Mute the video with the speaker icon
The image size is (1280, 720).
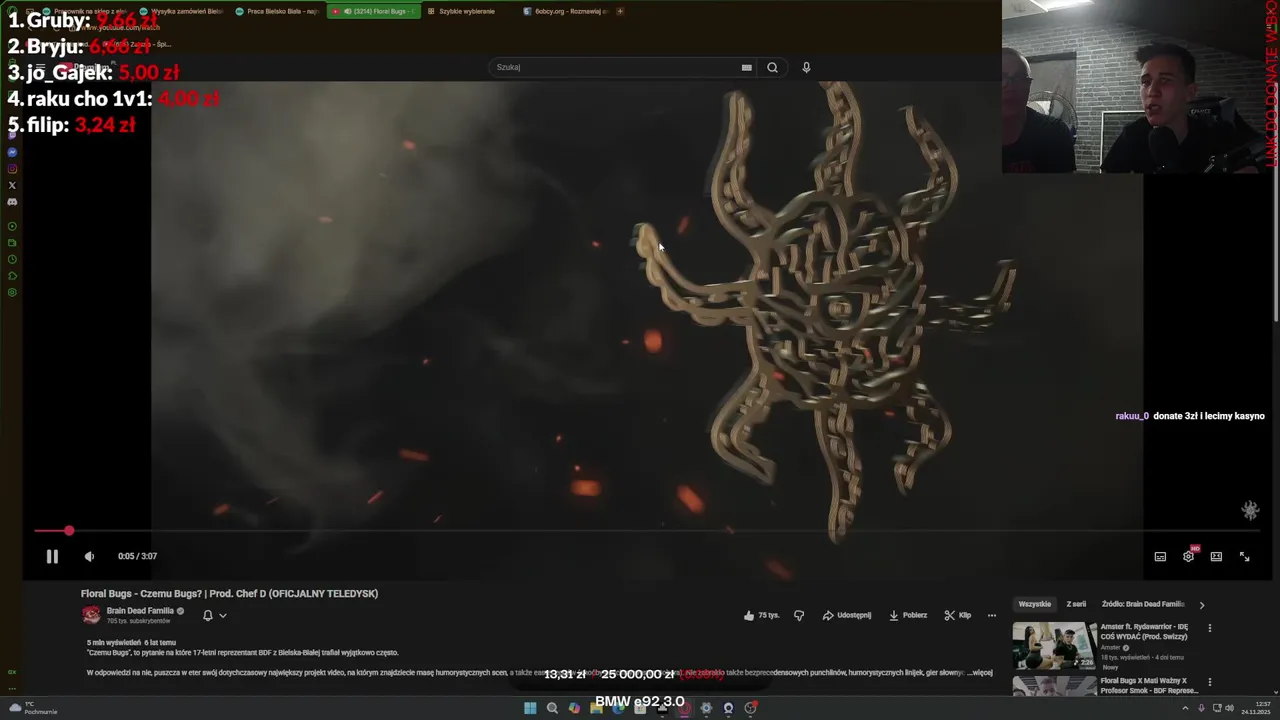[89, 556]
